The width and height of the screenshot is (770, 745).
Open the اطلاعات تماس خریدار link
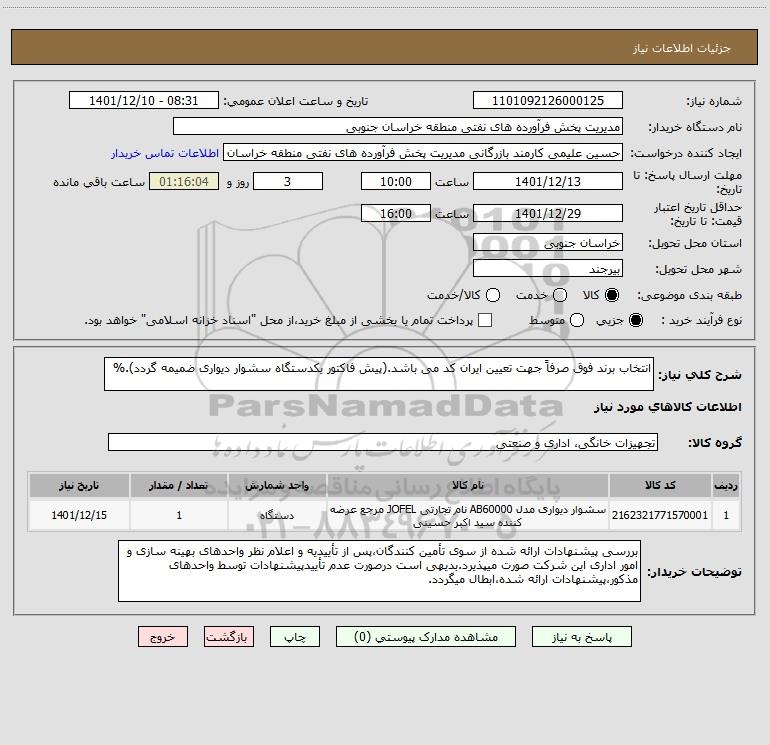tap(165, 153)
